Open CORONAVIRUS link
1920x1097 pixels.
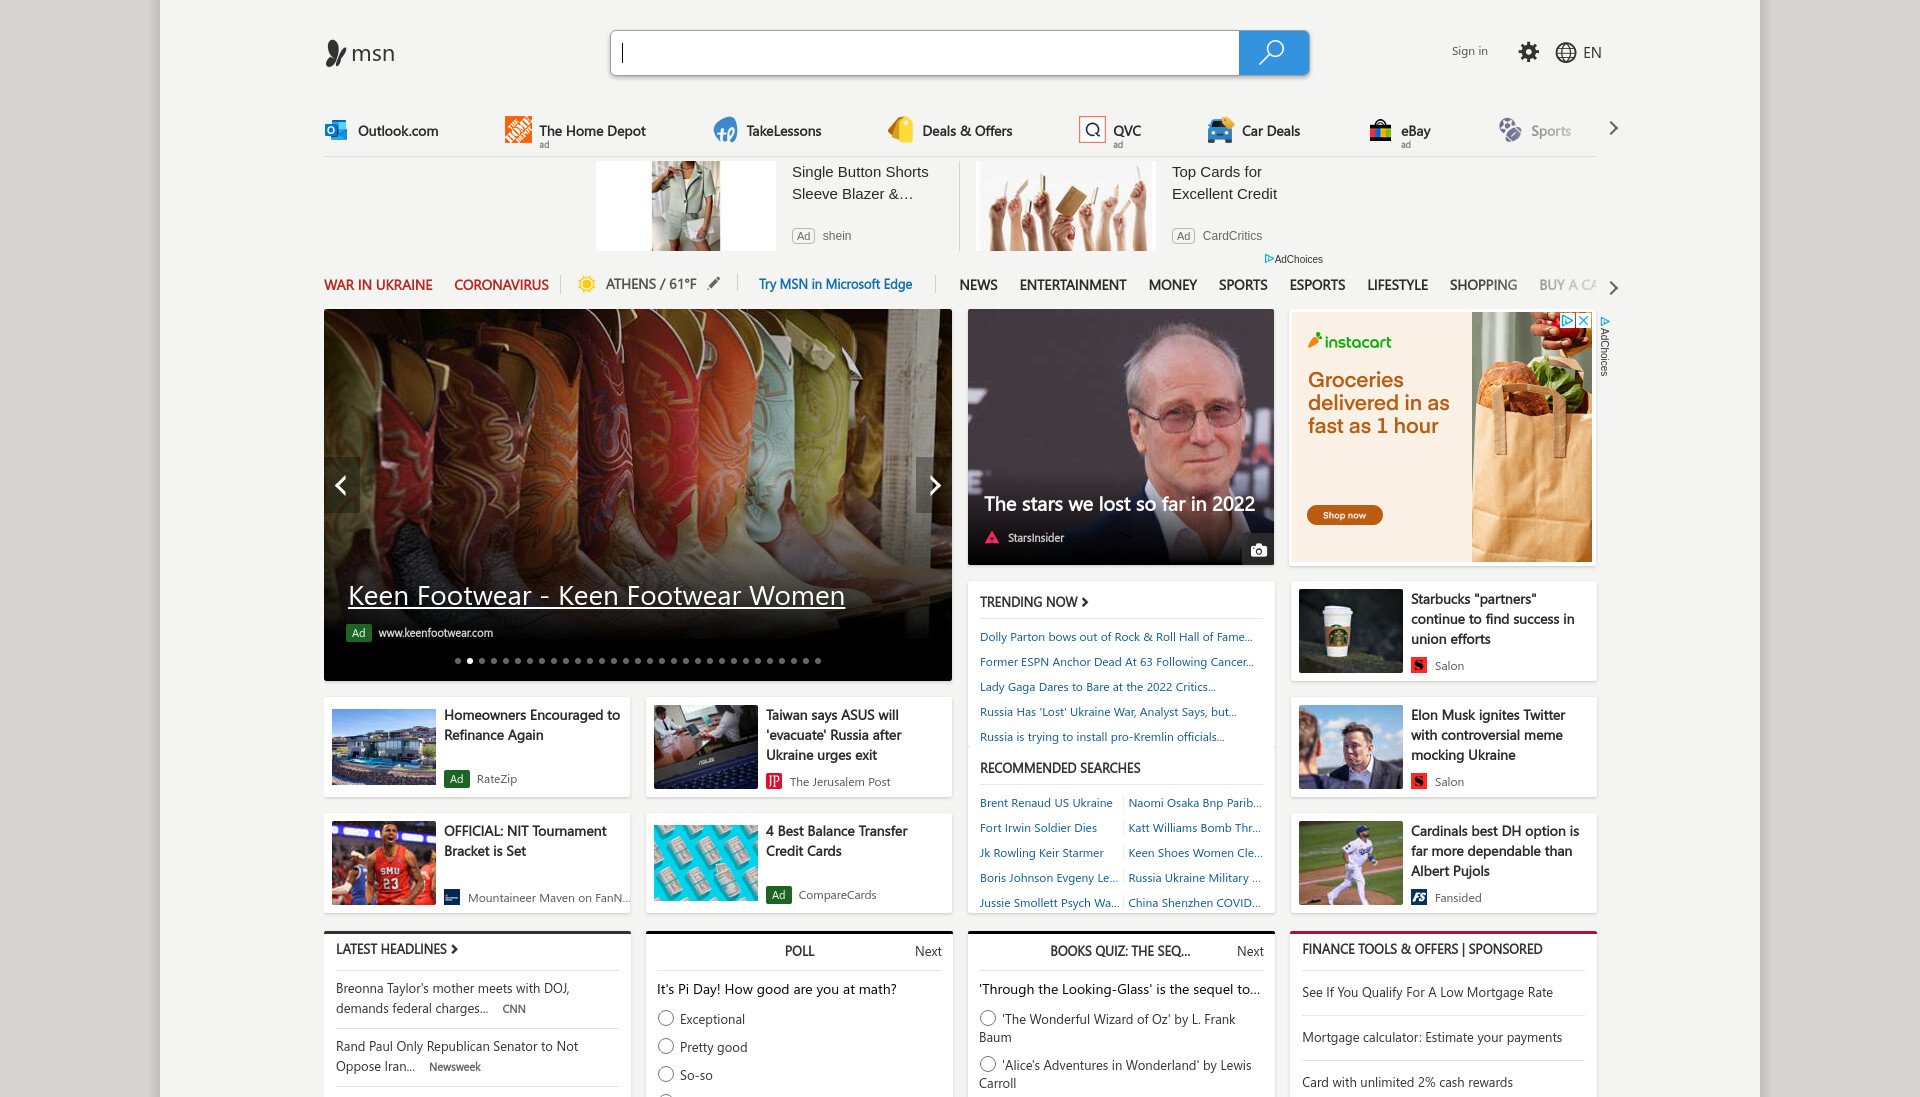(501, 285)
